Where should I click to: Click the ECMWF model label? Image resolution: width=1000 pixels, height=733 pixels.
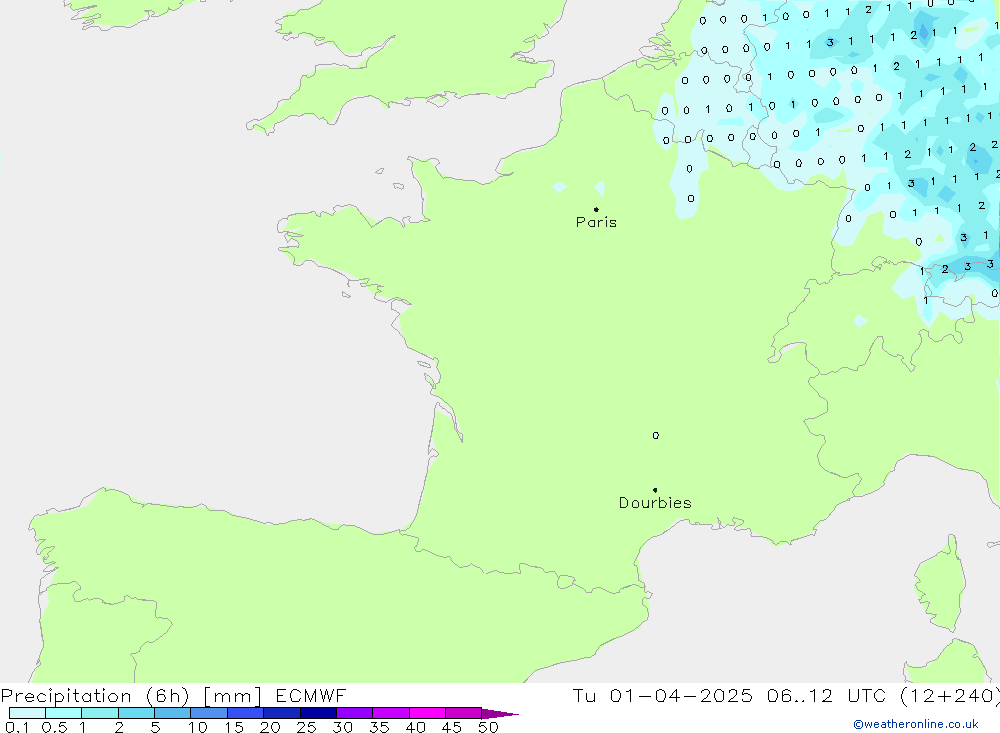311,696
